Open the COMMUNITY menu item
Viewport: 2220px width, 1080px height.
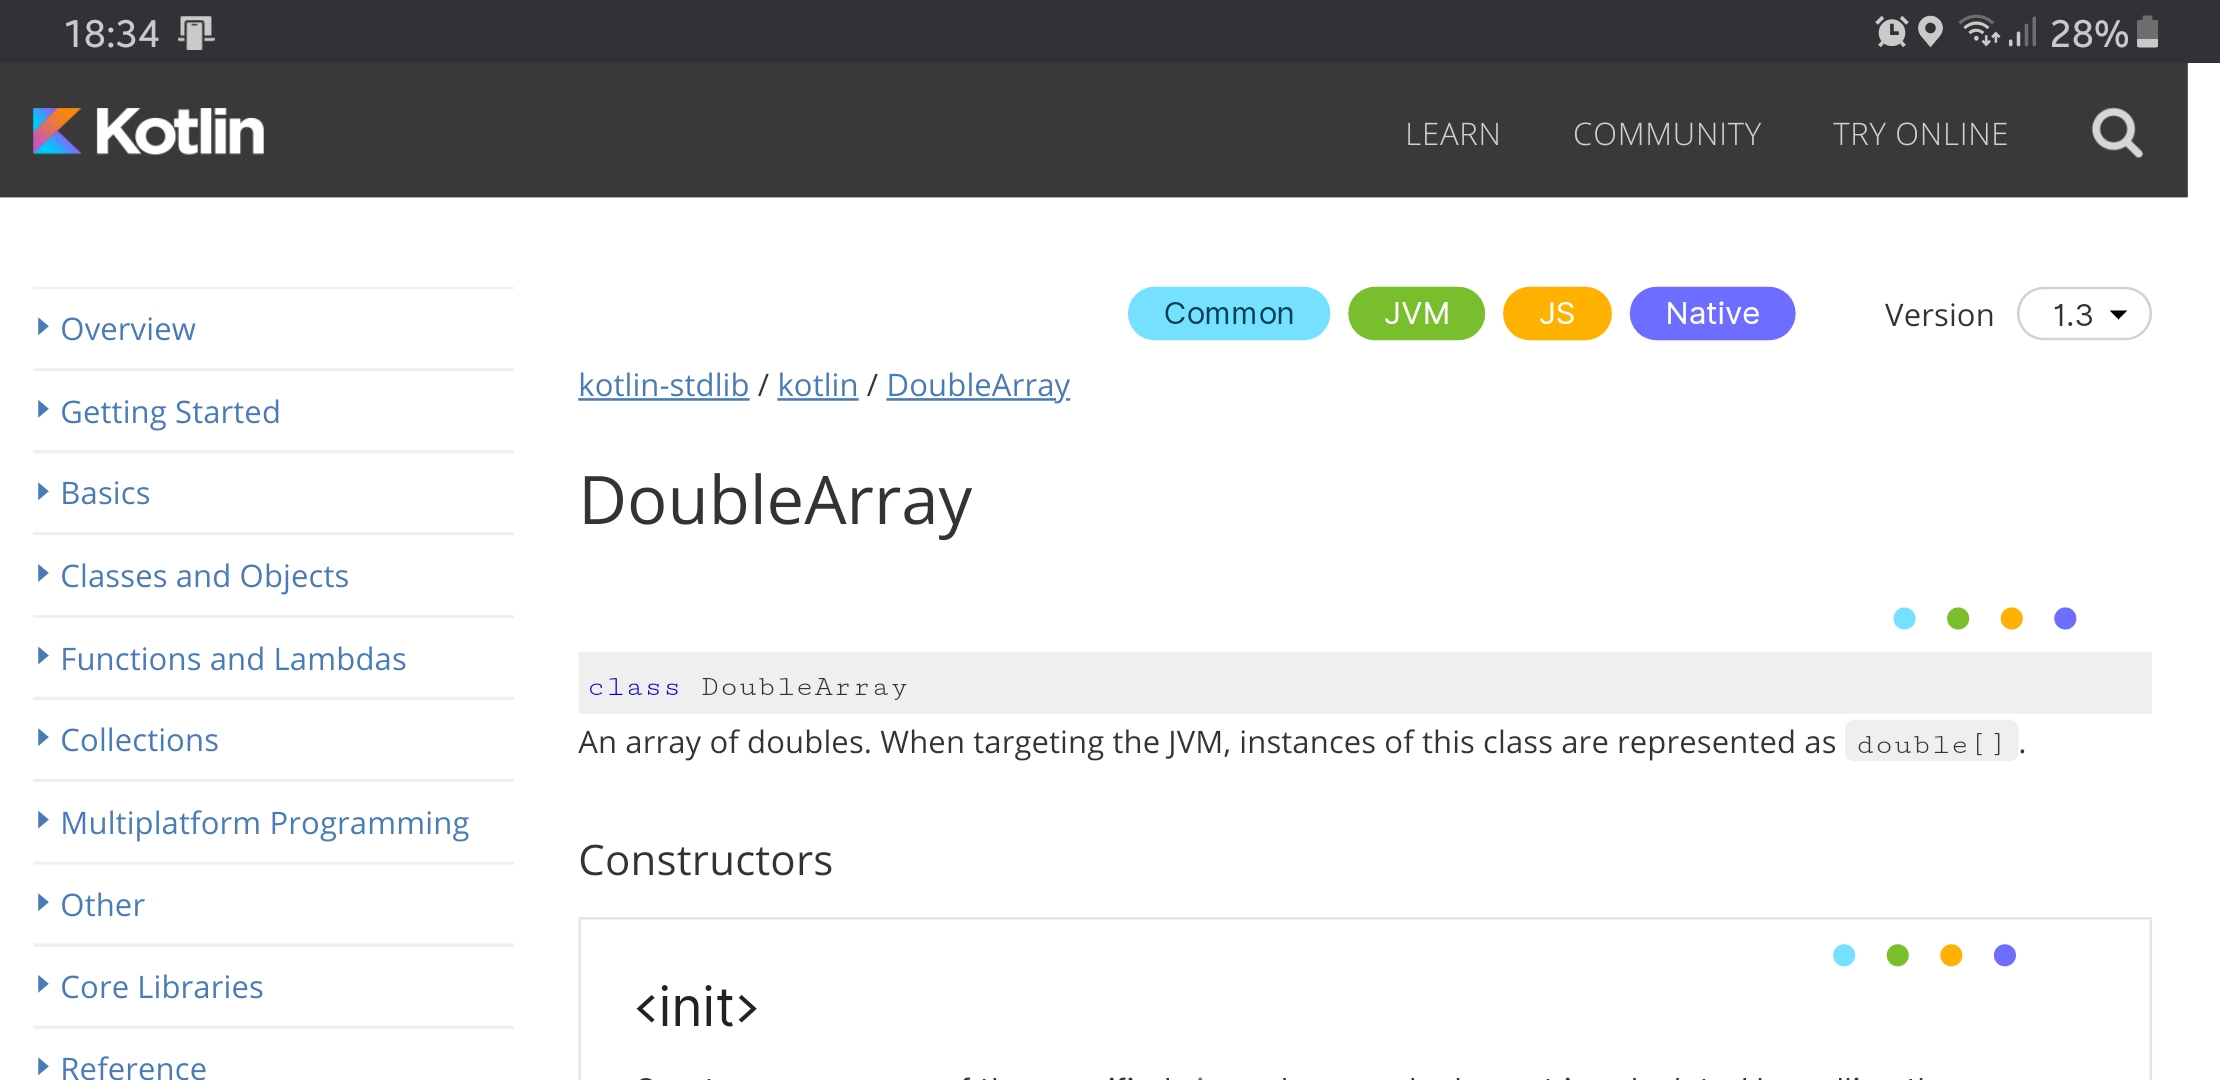[x=1667, y=134]
